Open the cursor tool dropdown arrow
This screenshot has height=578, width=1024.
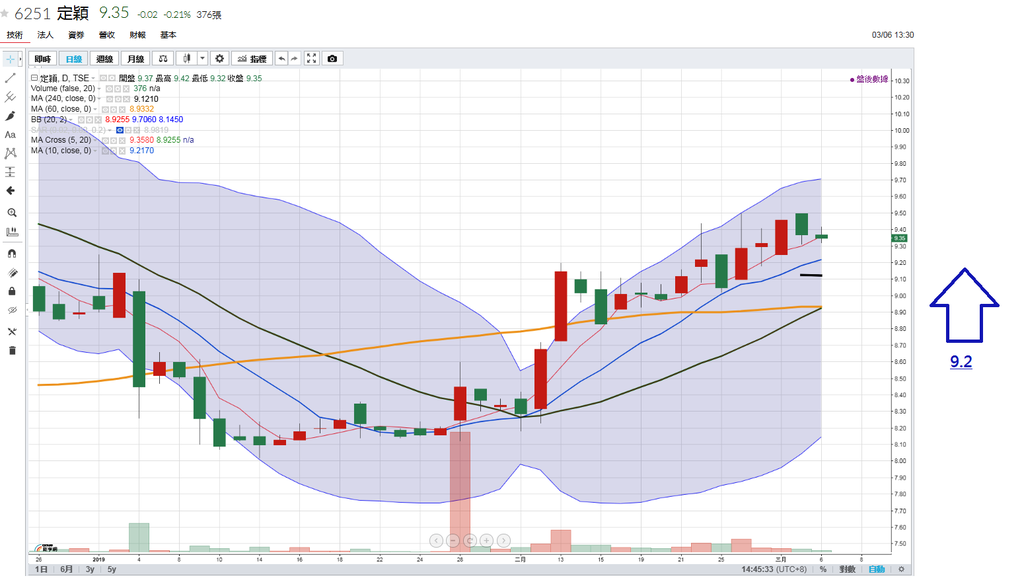[20, 59]
